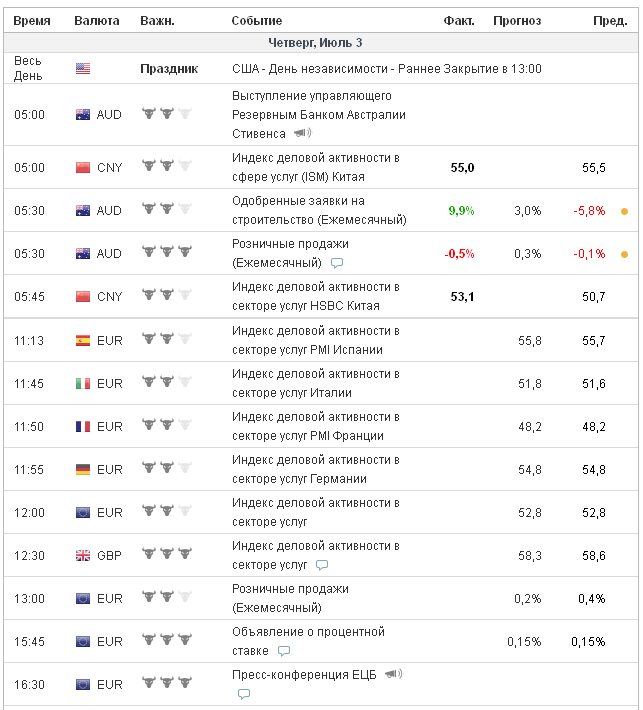Open the comment bubble by Объявление о процентной ставке

(284, 651)
